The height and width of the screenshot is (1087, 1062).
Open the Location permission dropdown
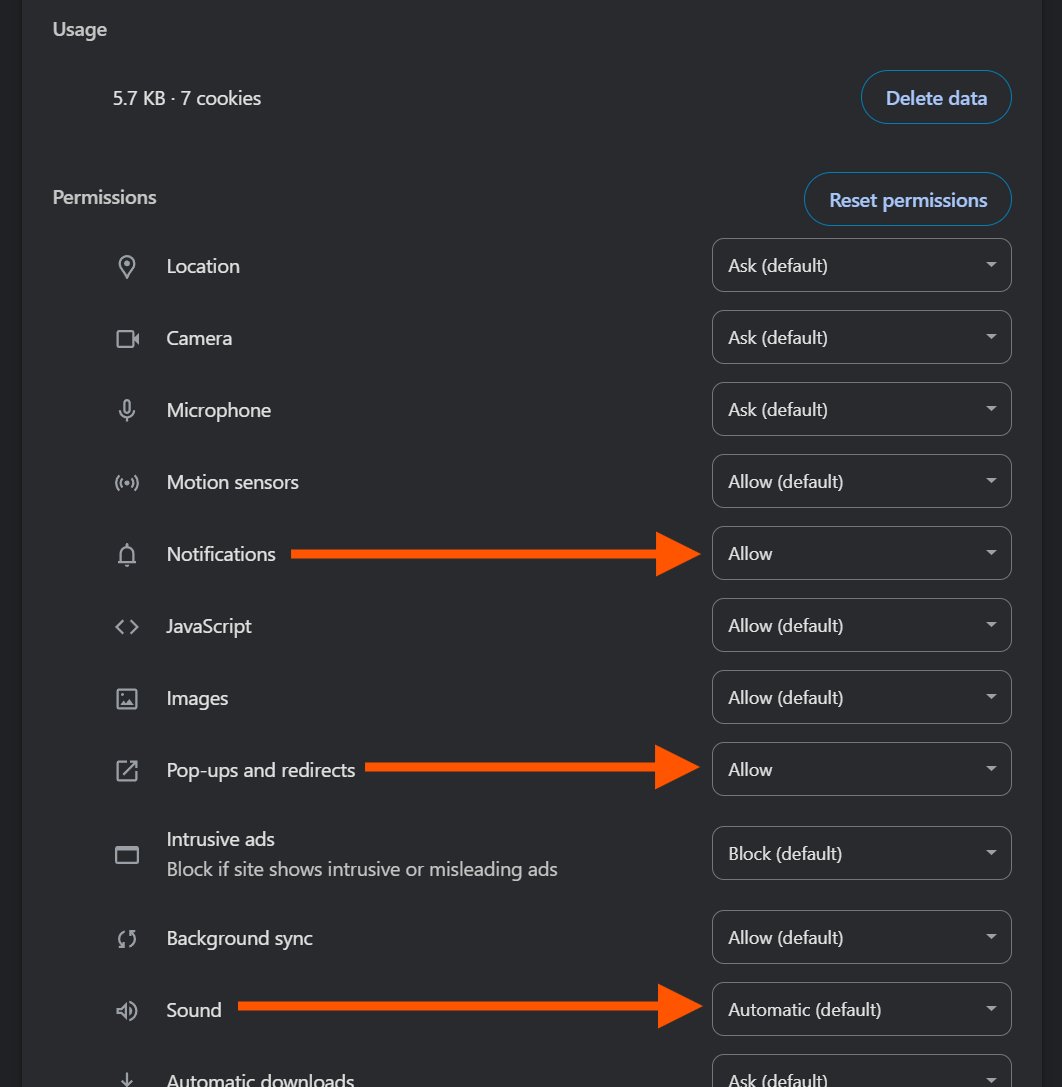862,266
